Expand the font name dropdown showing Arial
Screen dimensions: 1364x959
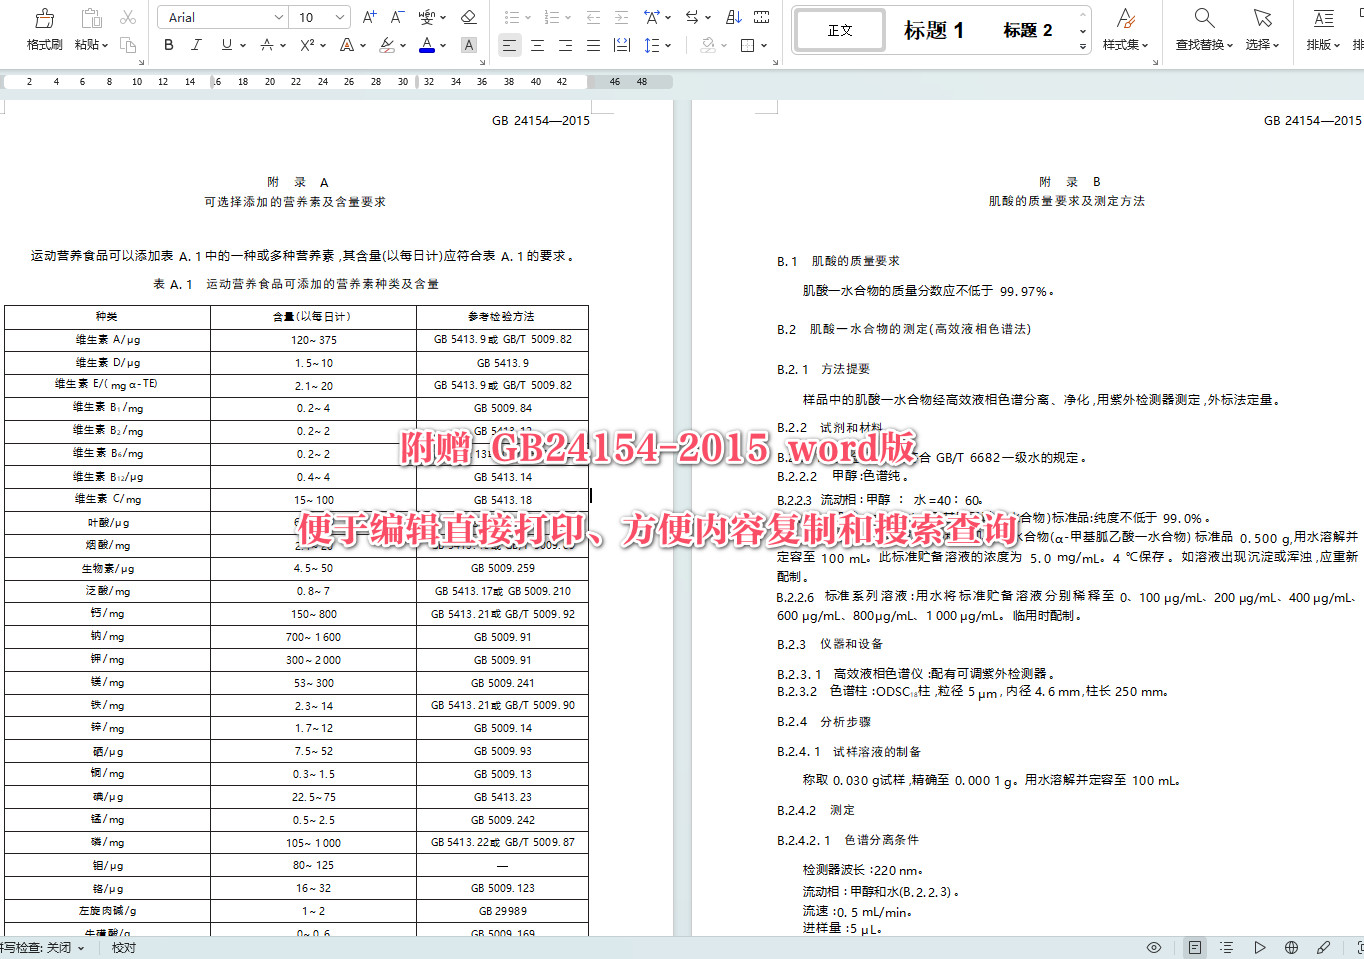(x=281, y=17)
